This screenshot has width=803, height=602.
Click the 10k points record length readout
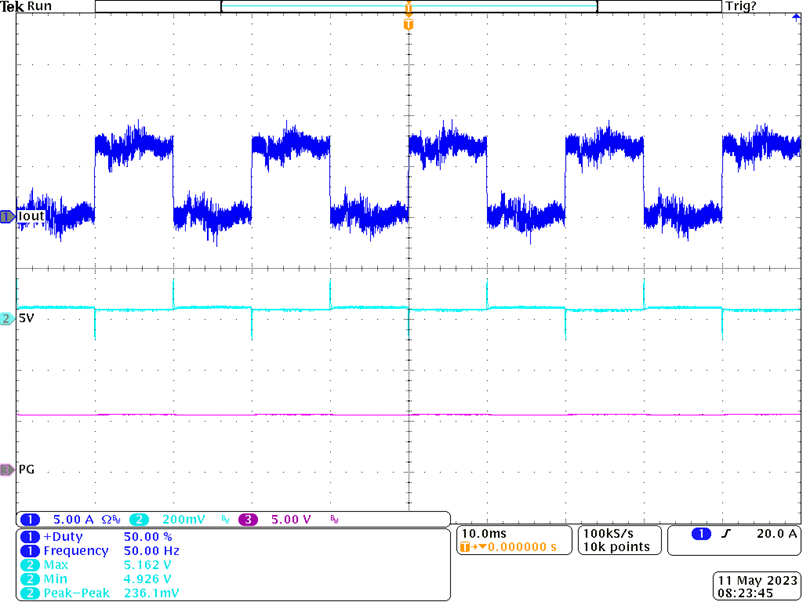[x=616, y=547]
